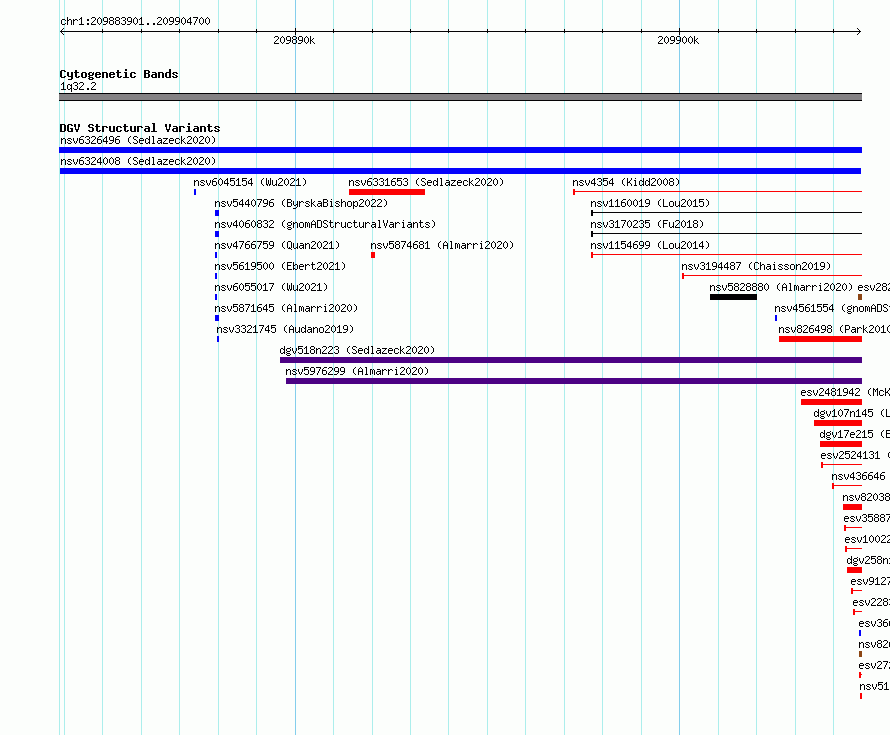Select nsv6055017 (Wu2021) label

271,287
